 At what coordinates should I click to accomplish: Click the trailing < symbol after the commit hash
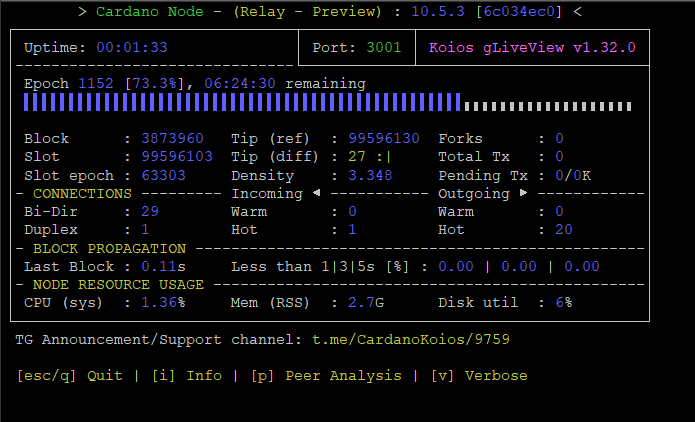click(578, 12)
